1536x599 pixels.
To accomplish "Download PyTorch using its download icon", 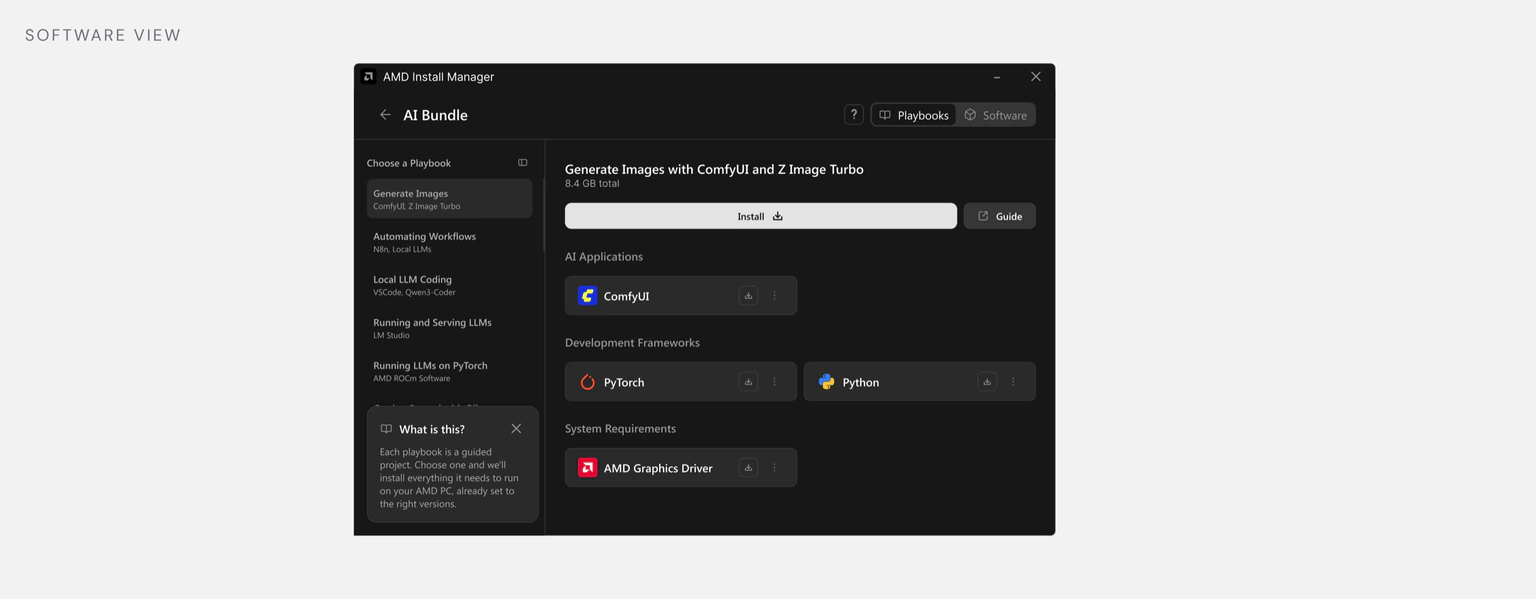I will tap(748, 382).
